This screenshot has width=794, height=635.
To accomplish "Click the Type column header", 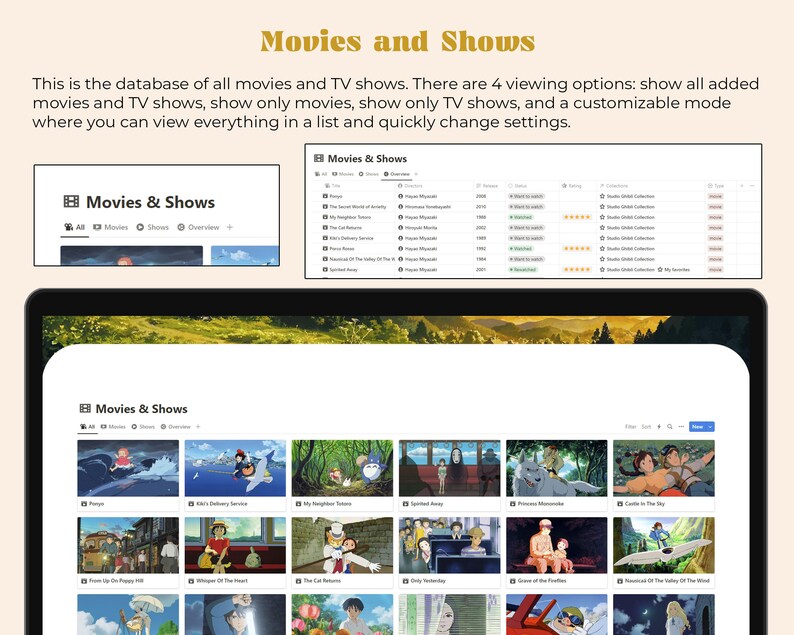I will (716, 186).
